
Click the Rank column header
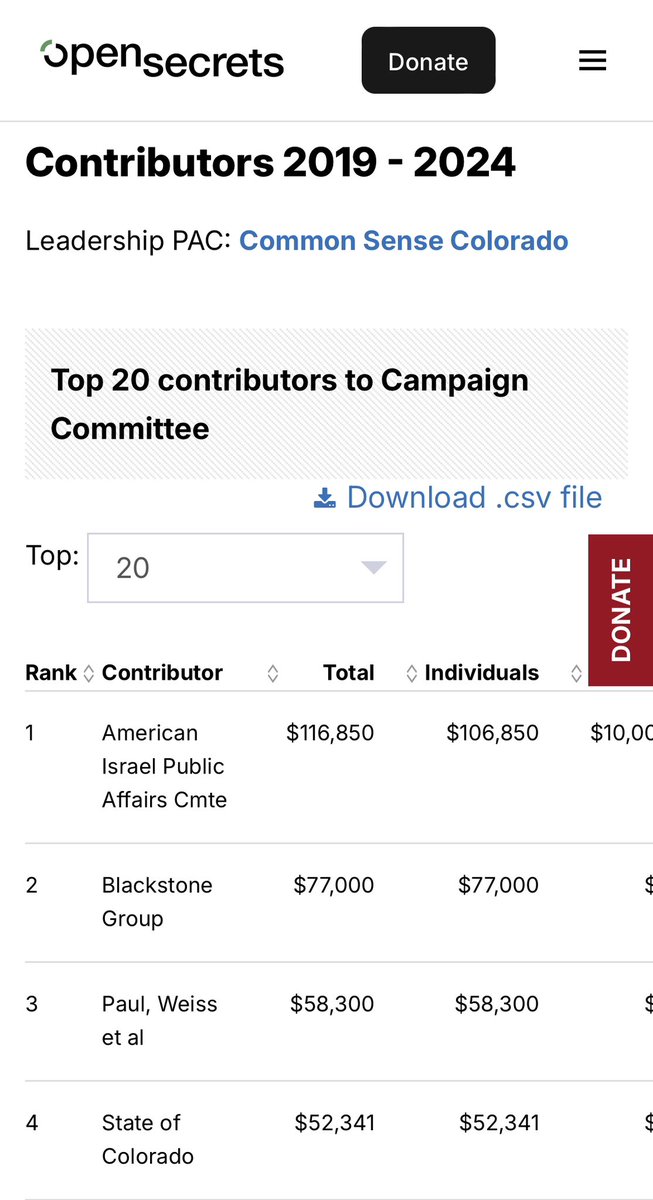[x=50, y=673]
